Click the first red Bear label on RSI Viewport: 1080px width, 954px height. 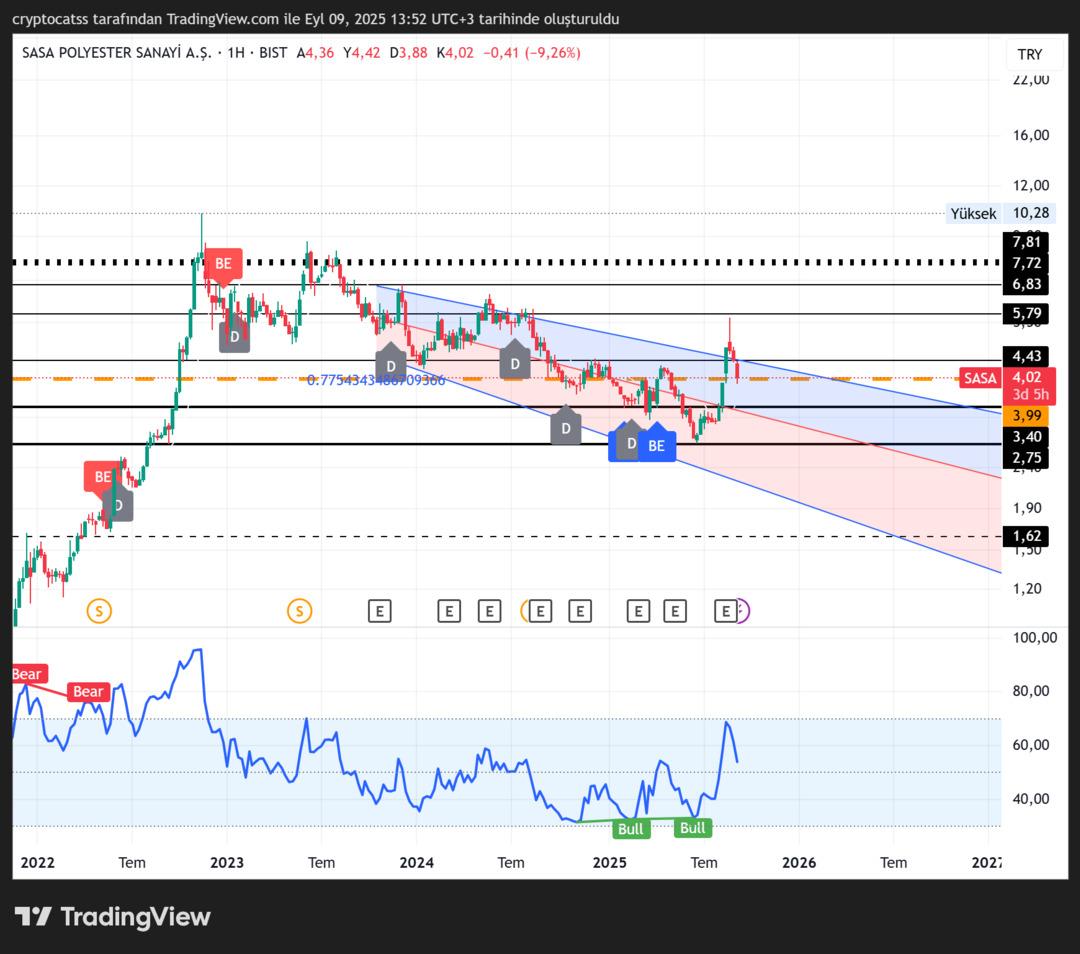click(28, 674)
